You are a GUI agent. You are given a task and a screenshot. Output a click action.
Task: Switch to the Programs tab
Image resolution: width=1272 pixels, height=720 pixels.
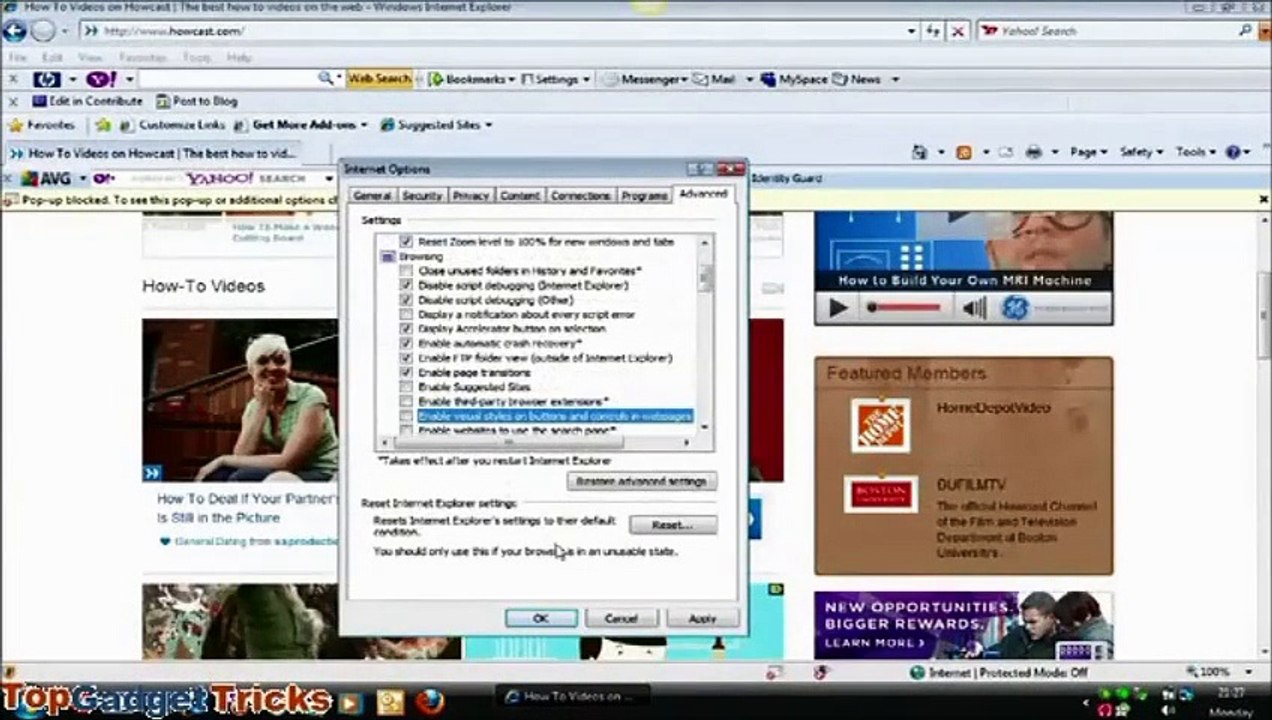click(x=644, y=196)
